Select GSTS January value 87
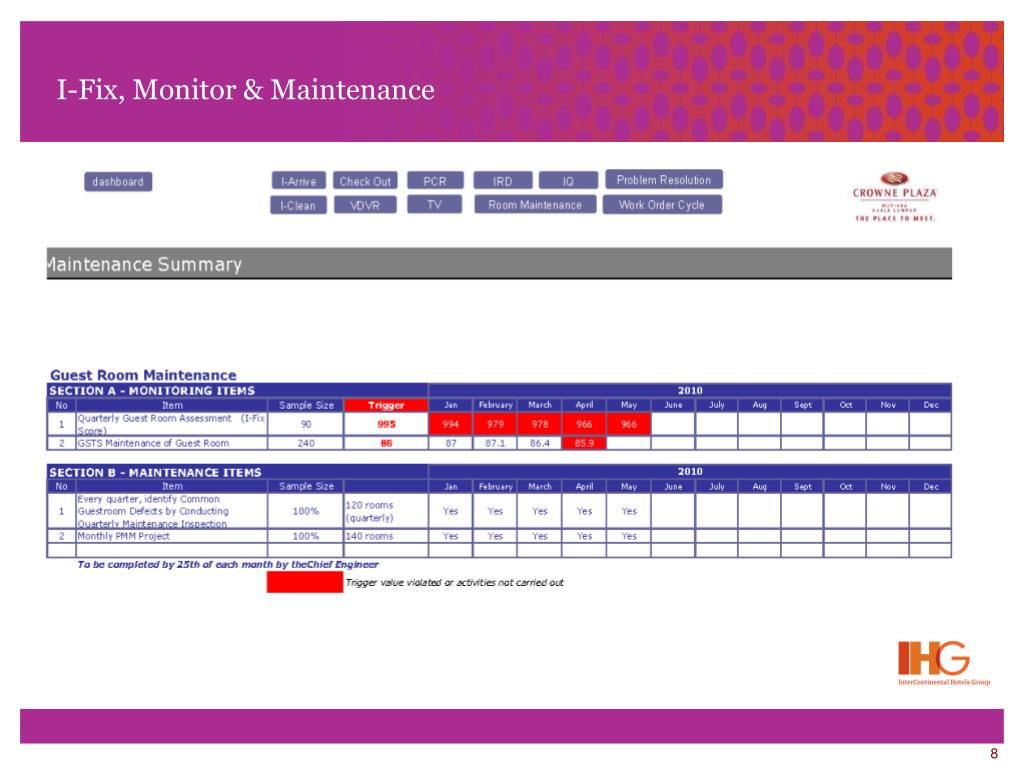The width and height of the screenshot is (1024, 768). tap(451, 443)
